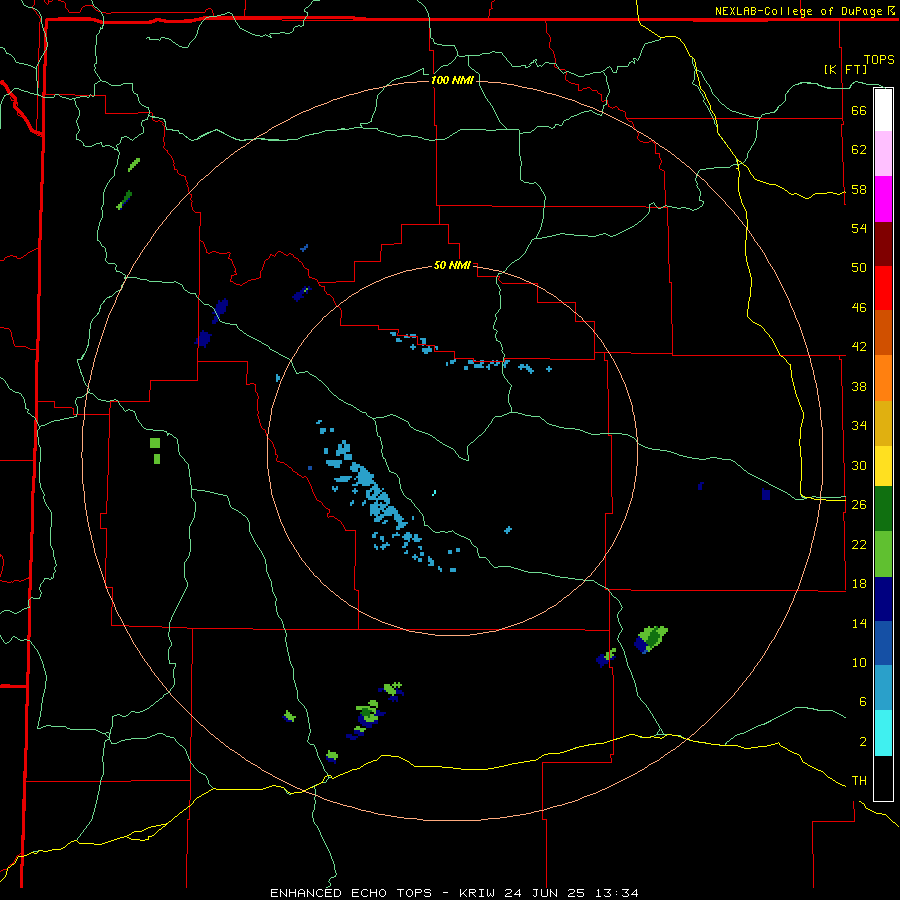The width and height of the screenshot is (900, 900).
Task: Click the light pink 62 kft legend swatch
Action: [x=883, y=154]
